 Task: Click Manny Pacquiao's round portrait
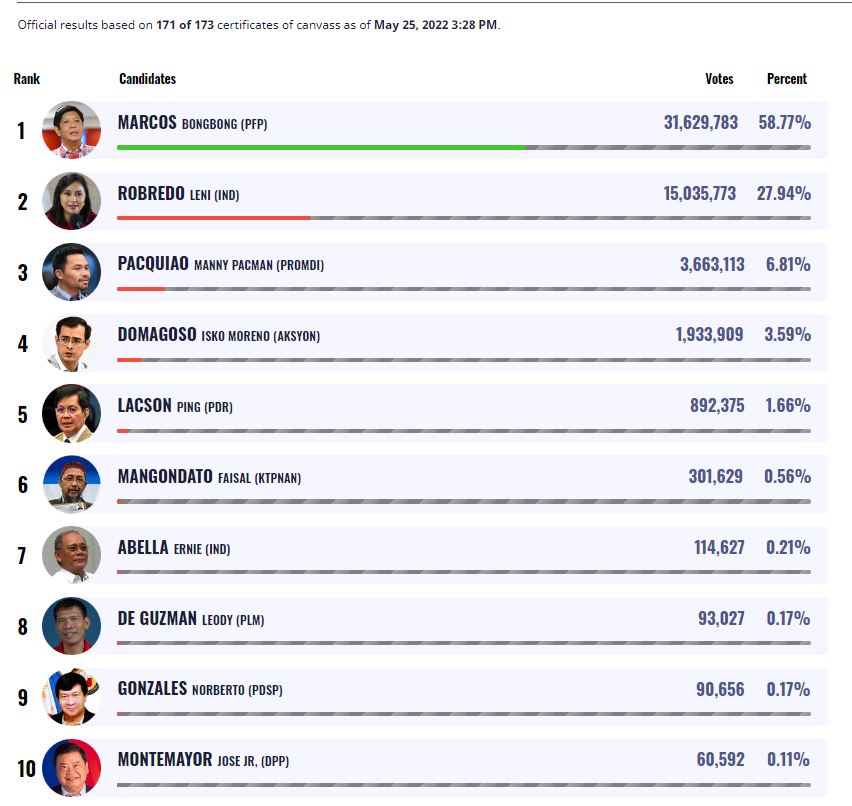71,272
